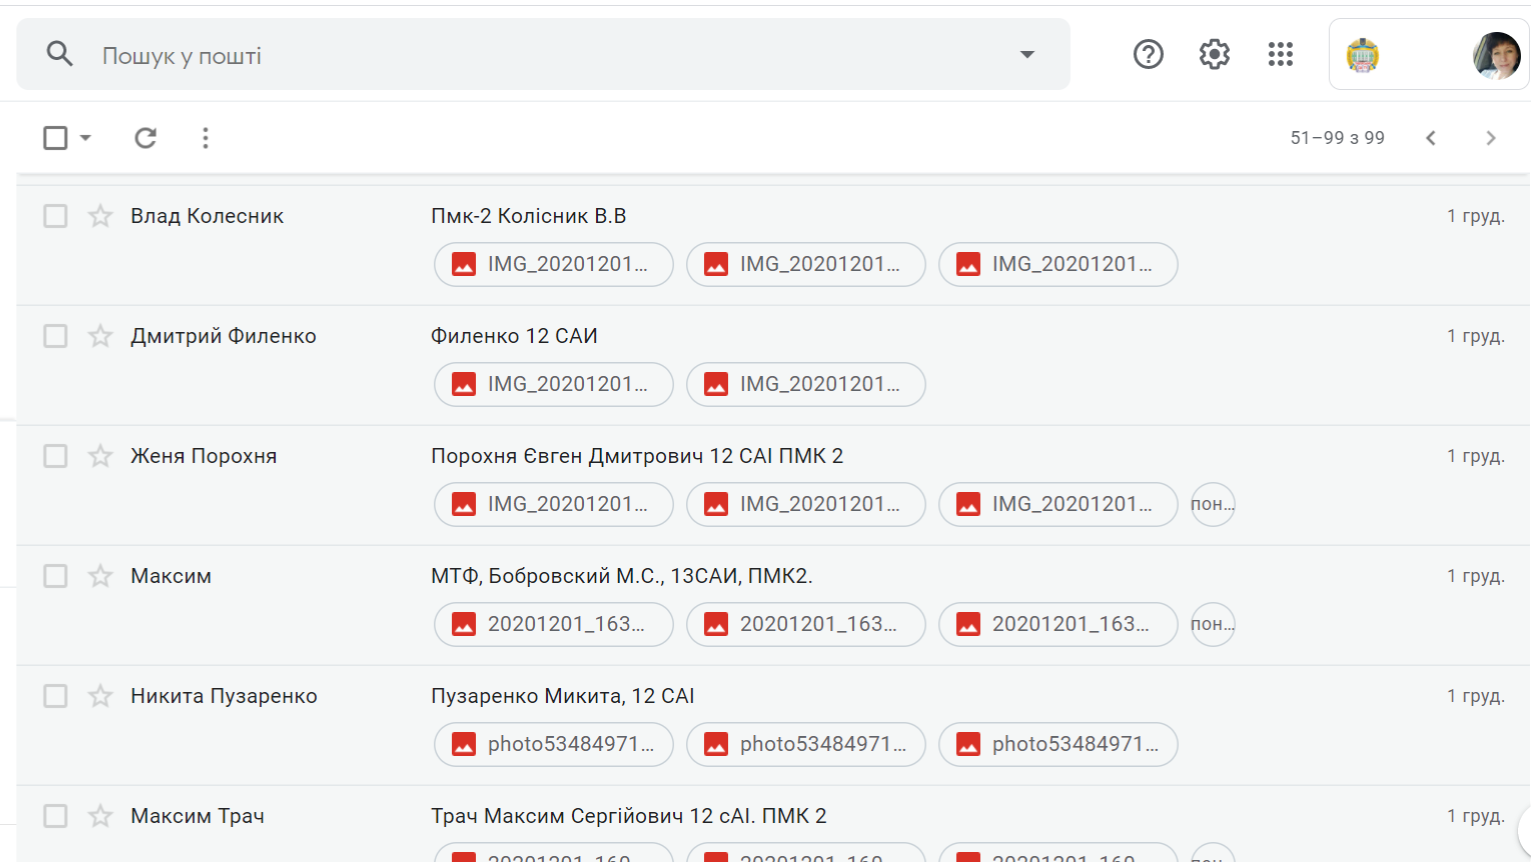Check the Никита Пузаренко email checkbox
Image resolution: width=1531 pixels, height=862 pixels.
(x=55, y=696)
